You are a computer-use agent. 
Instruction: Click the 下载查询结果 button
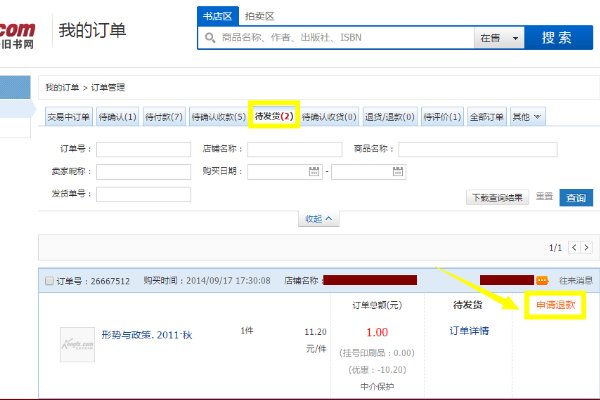[497, 198]
